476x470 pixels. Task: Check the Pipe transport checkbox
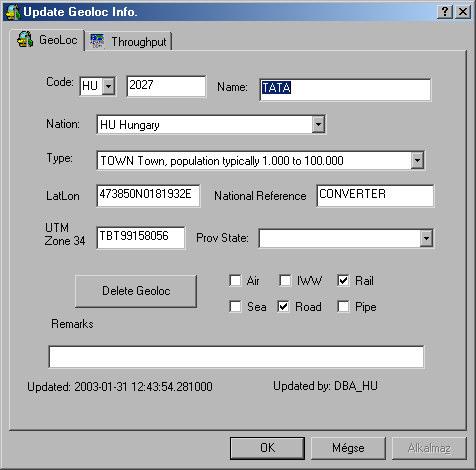343,306
